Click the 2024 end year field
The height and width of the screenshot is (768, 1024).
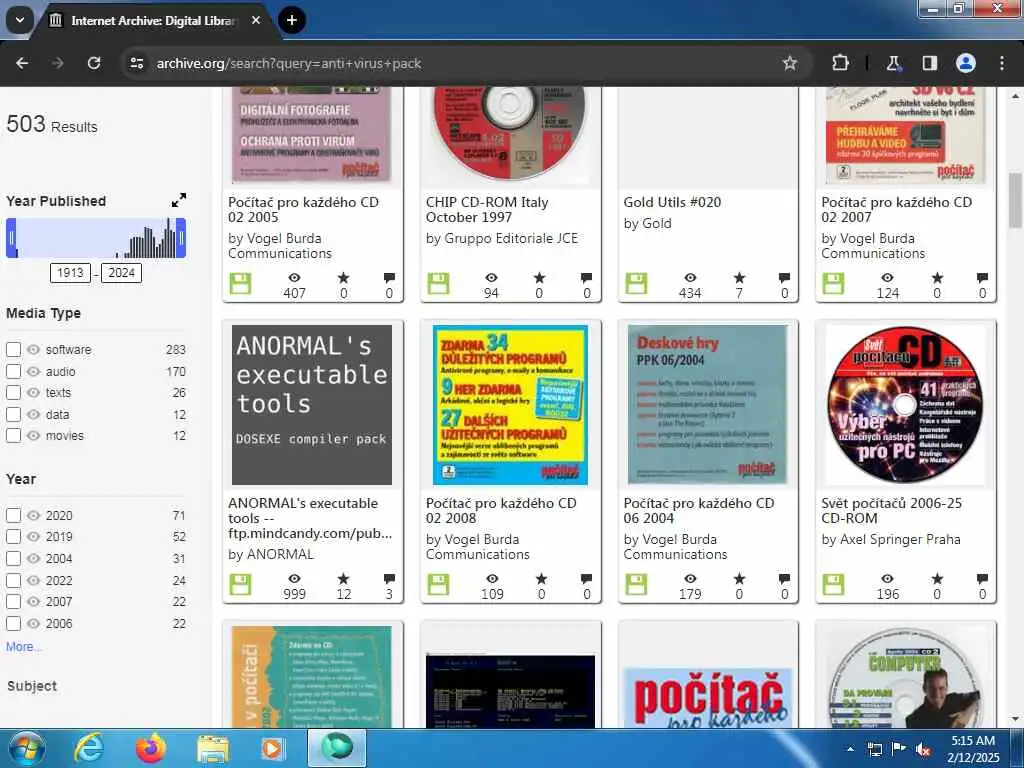(x=121, y=272)
